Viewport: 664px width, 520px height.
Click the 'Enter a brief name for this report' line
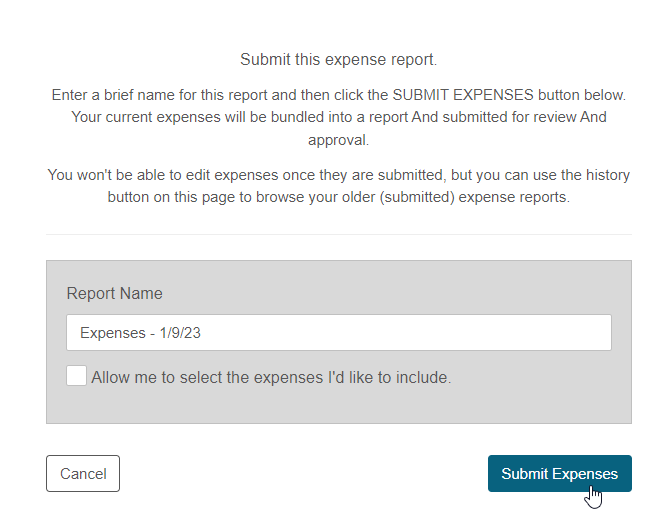[x=339, y=95]
